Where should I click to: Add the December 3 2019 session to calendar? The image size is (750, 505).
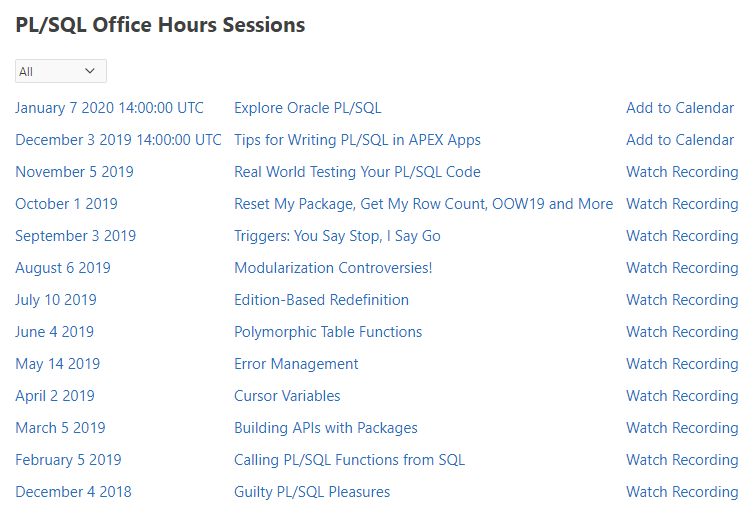point(679,140)
